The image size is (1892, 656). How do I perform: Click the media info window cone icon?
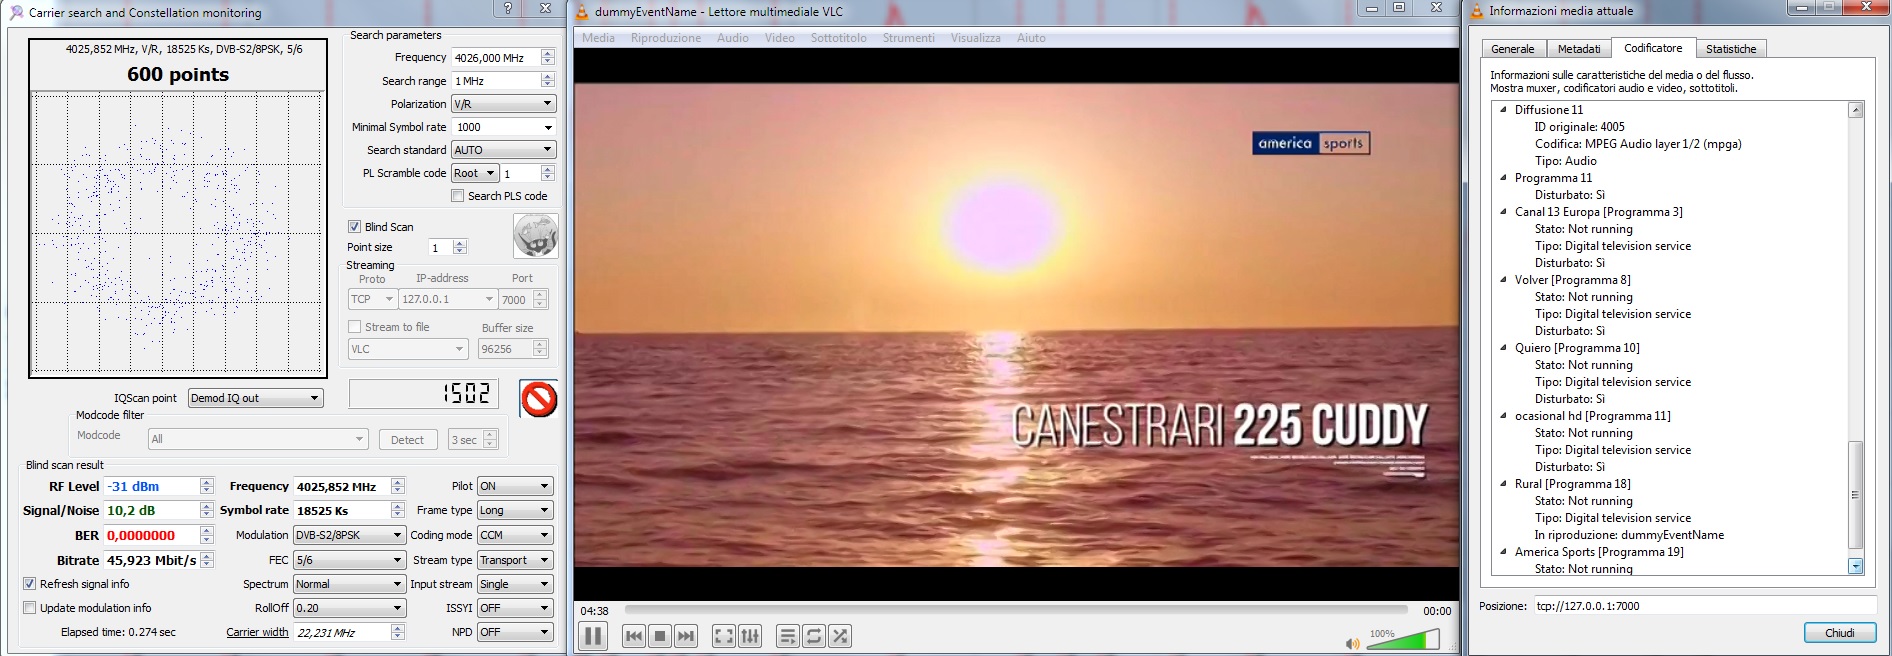[x=1476, y=11]
